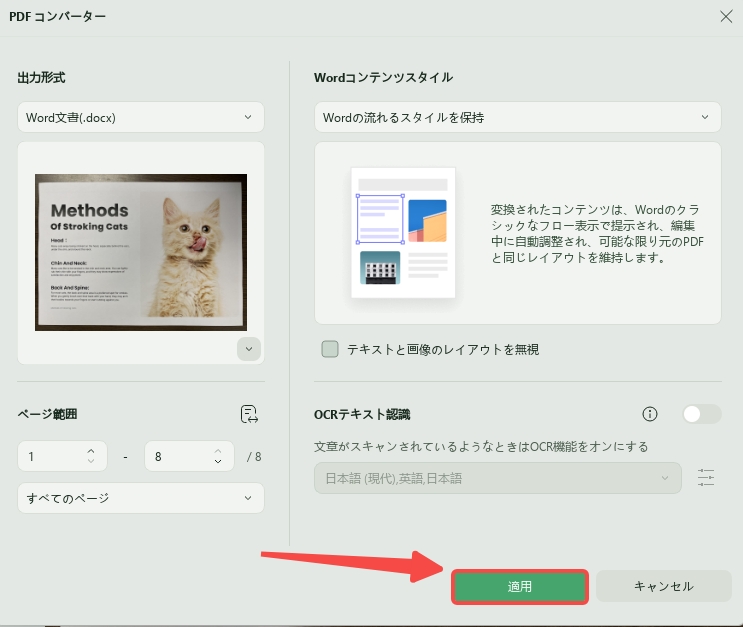This screenshot has height=627, width=743.
Task: Click the ページ範囲 heading
Action: coord(47,414)
